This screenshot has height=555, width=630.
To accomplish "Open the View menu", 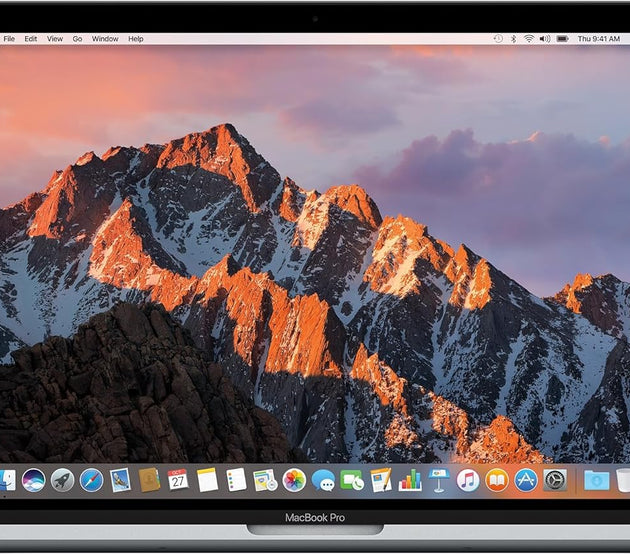I will [55, 39].
